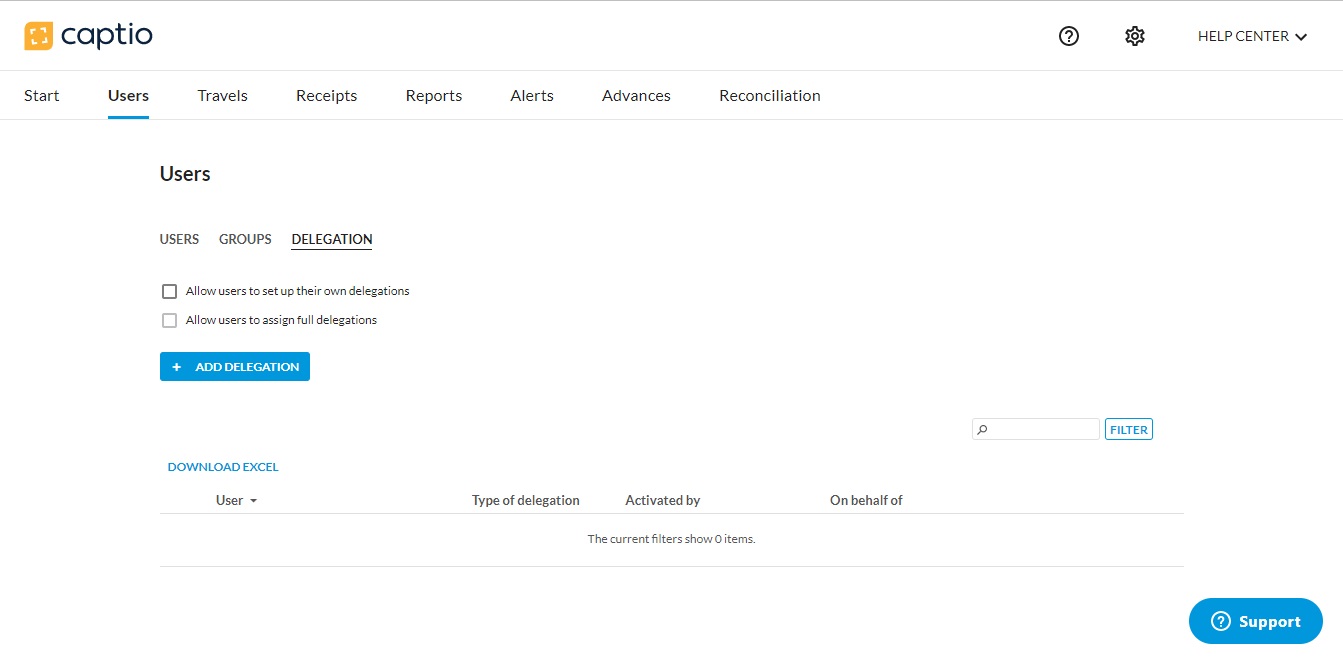Download the Excel export link
This screenshot has height=658, width=1343.
point(223,467)
